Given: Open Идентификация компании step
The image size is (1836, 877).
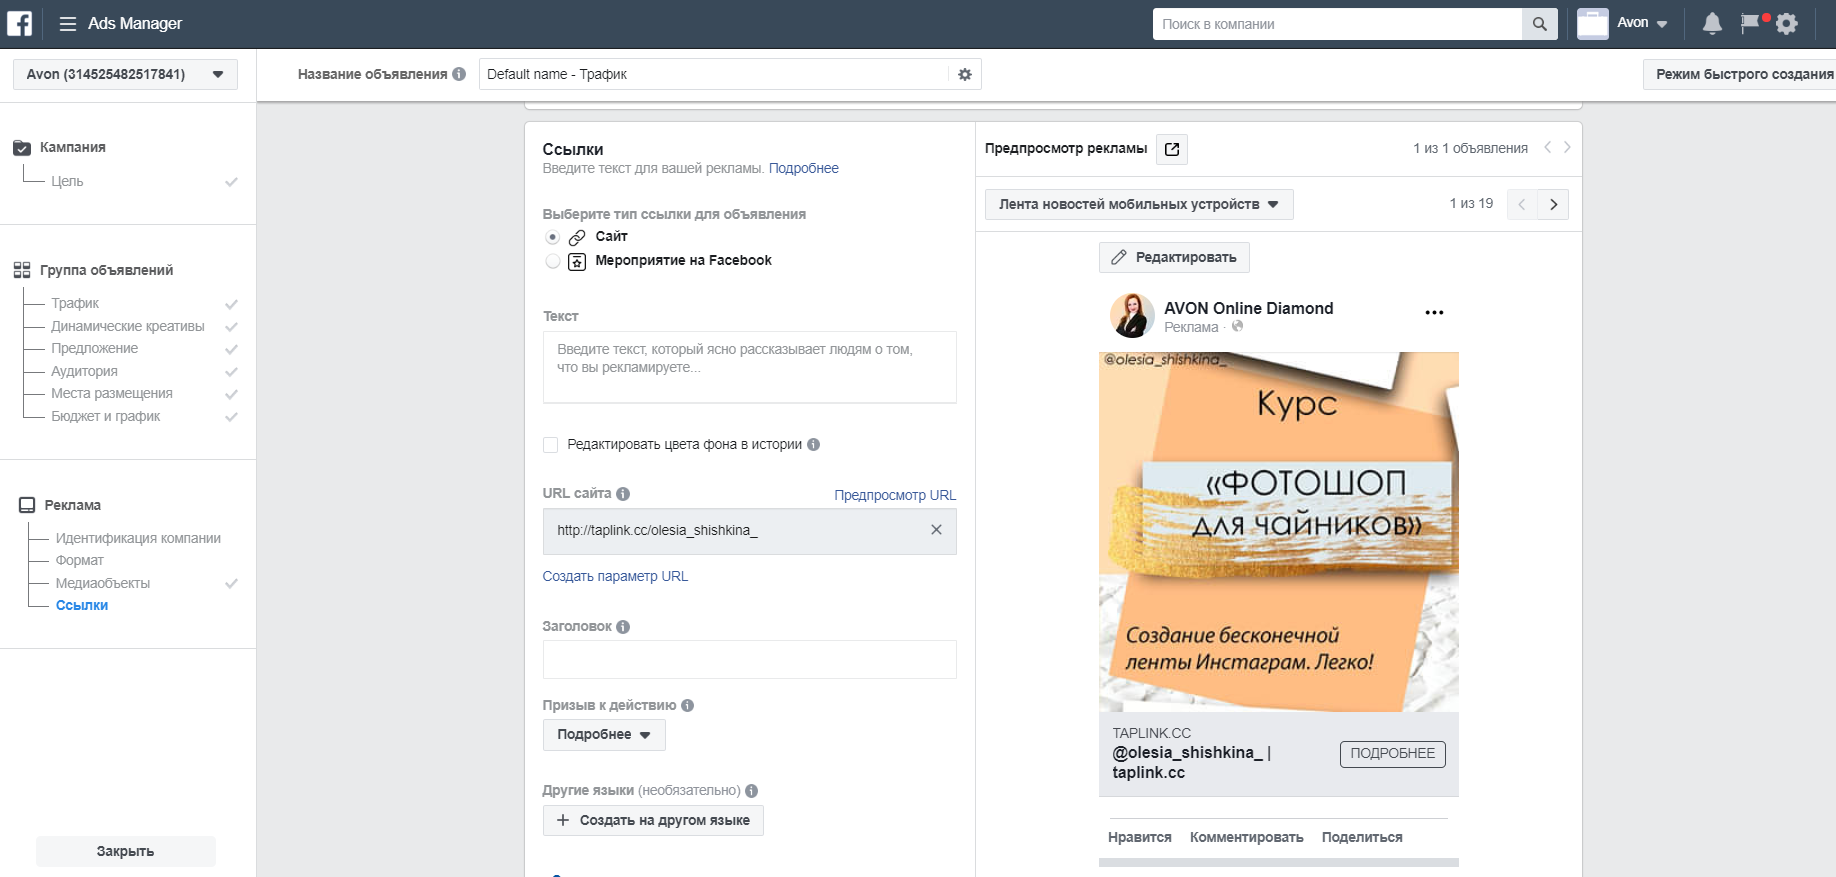Looking at the screenshot, I should pos(138,539).
